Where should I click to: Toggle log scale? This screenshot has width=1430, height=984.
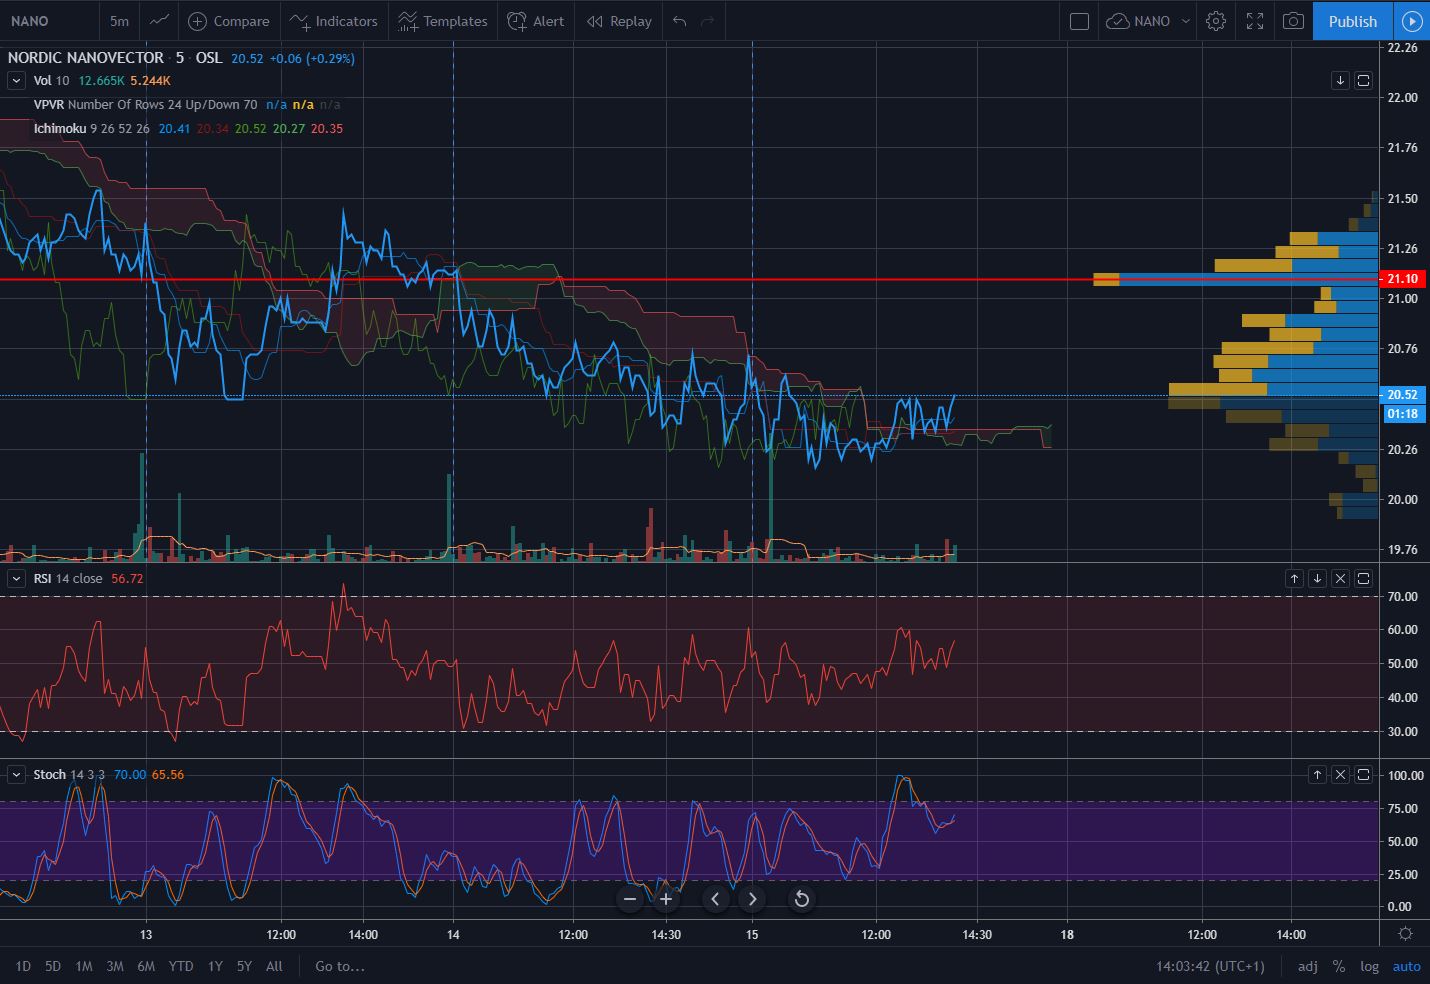[x=1369, y=966]
